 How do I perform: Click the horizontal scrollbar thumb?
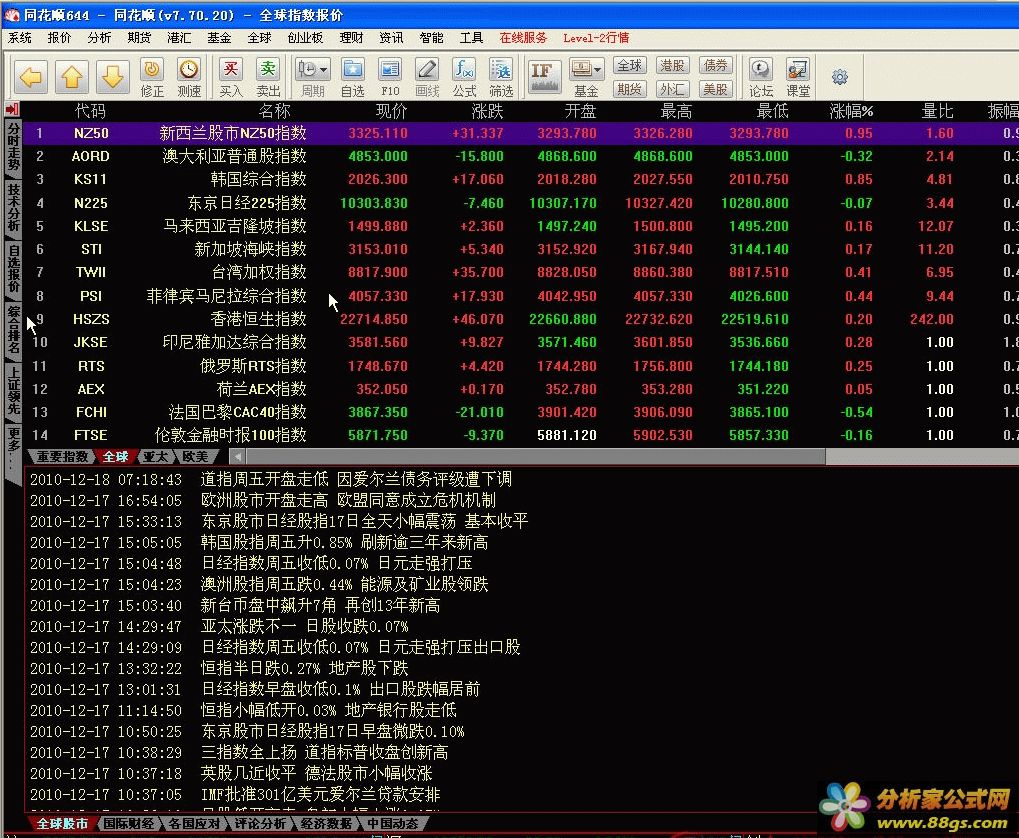(x=535, y=456)
